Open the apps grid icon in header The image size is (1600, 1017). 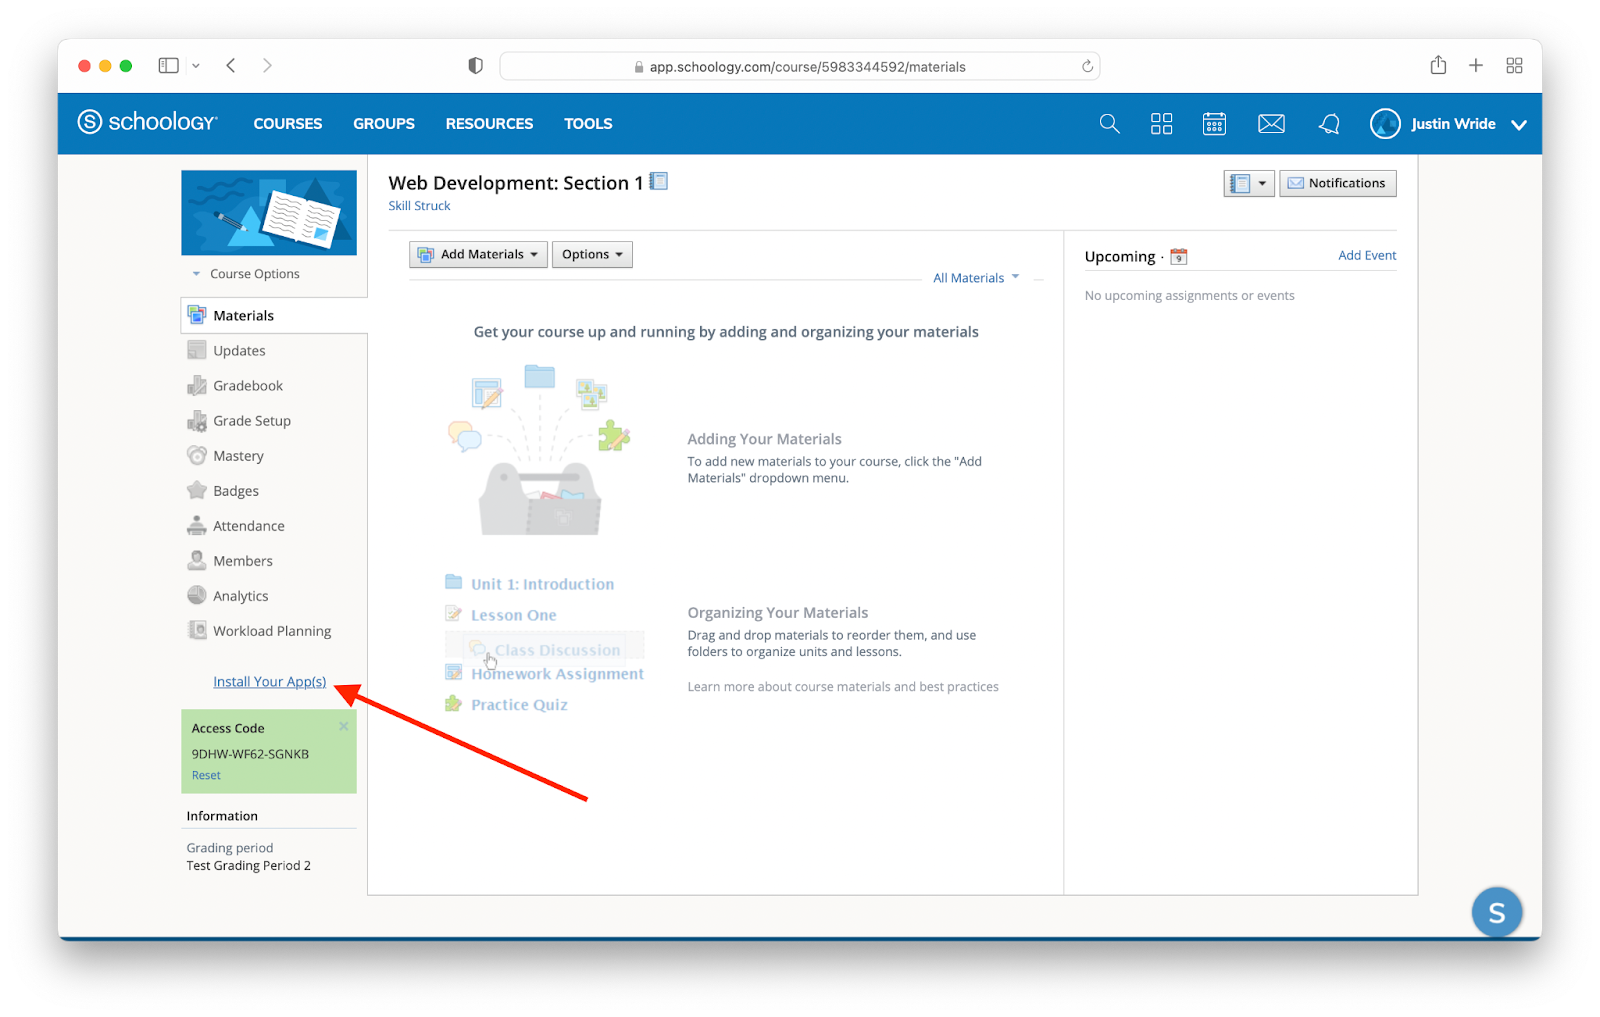coord(1161,124)
